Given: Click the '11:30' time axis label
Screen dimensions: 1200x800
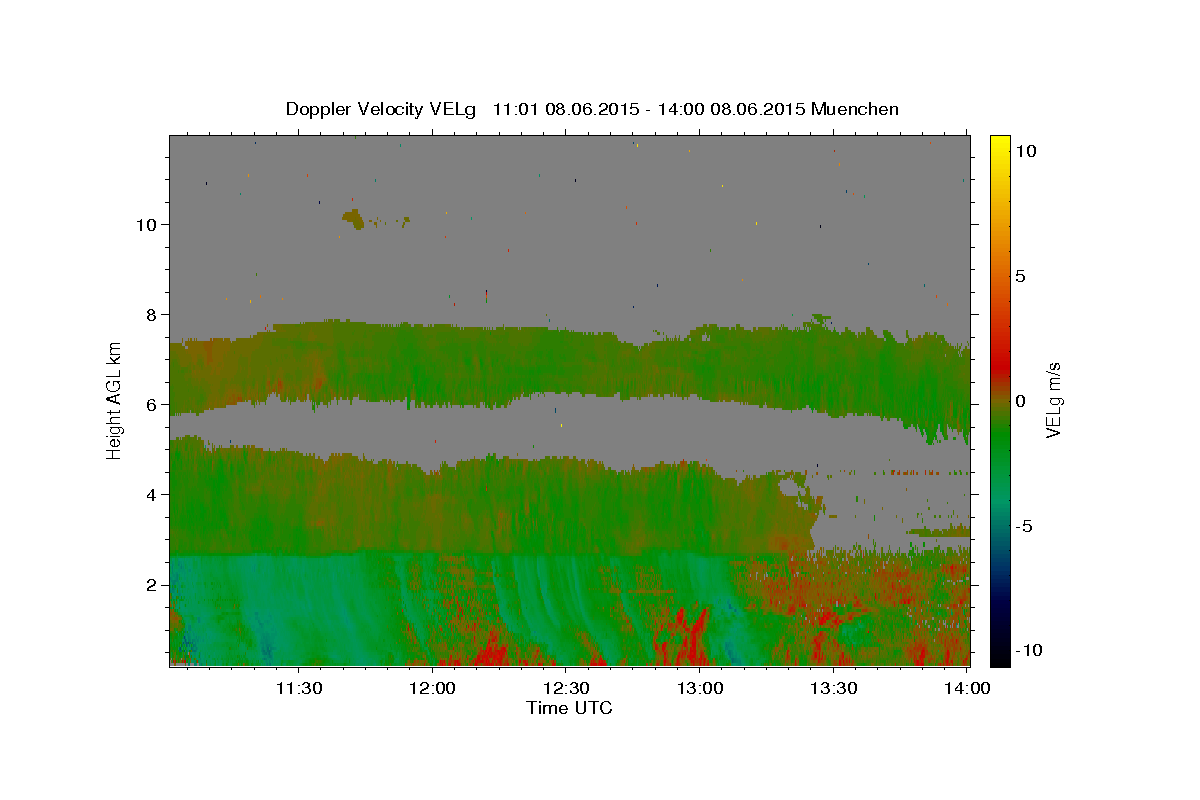Looking at the screenshot, I should [x=299, y=688].
